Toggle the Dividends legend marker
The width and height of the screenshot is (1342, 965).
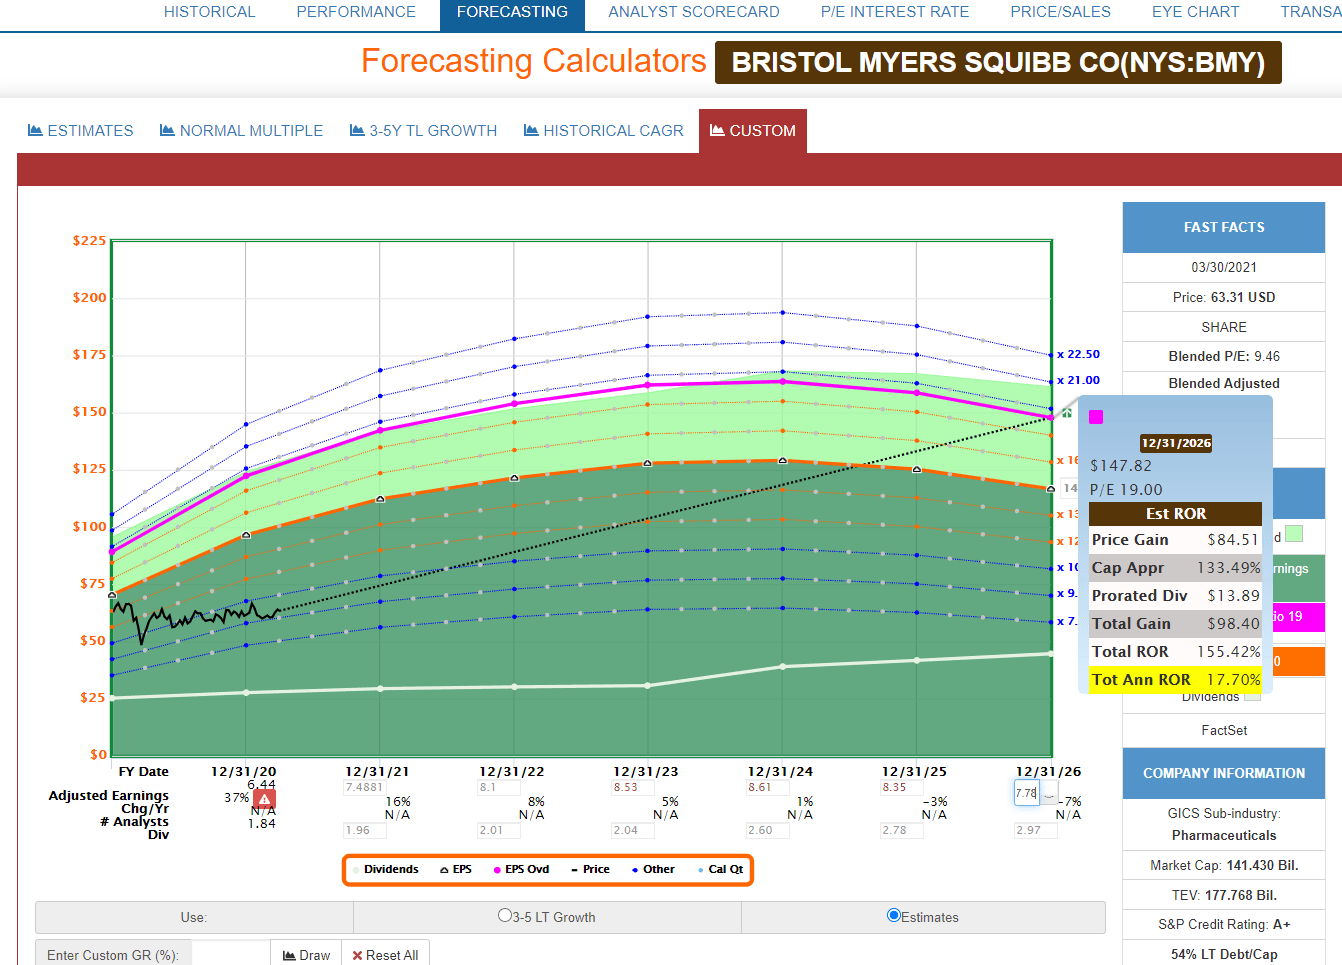(x=356, y=870)
